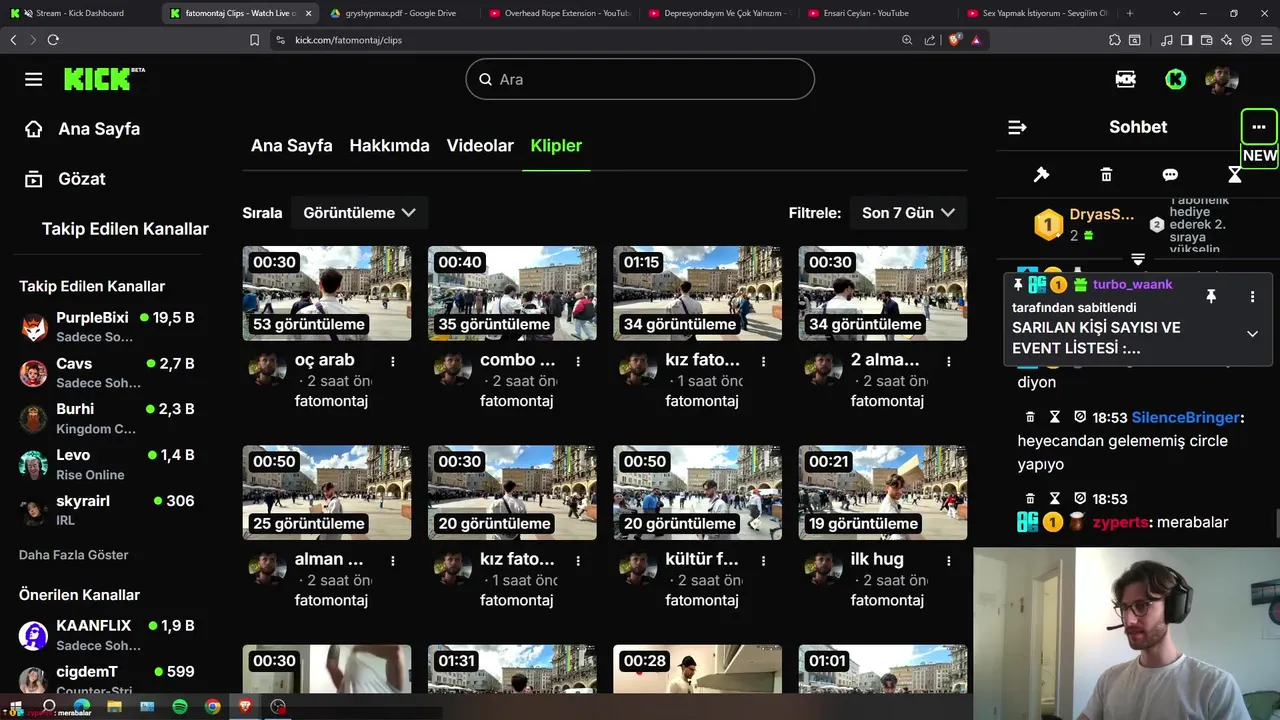
Task: Open options for 'combo' clip
Action: tap(578, 361)
